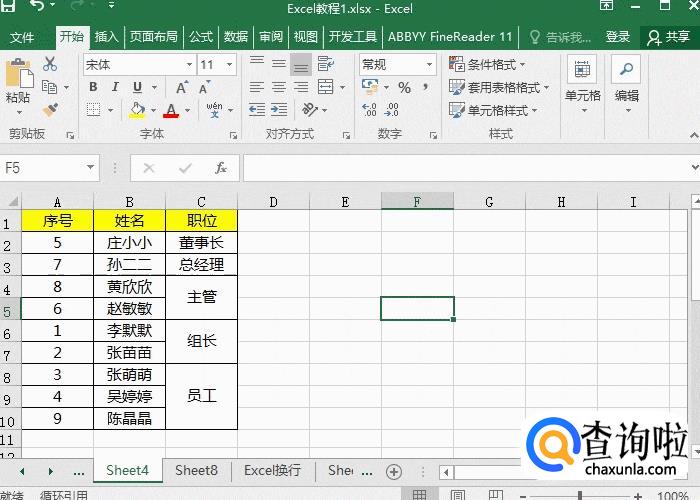
Task: Click the Decrease Font Size icon
Action: pos(204,88)
